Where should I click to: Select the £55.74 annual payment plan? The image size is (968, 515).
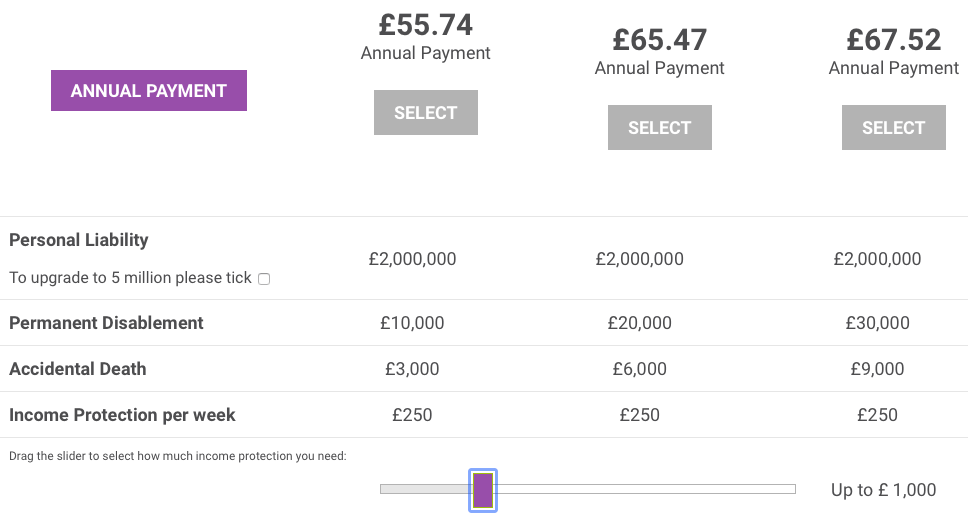[426, 112]
